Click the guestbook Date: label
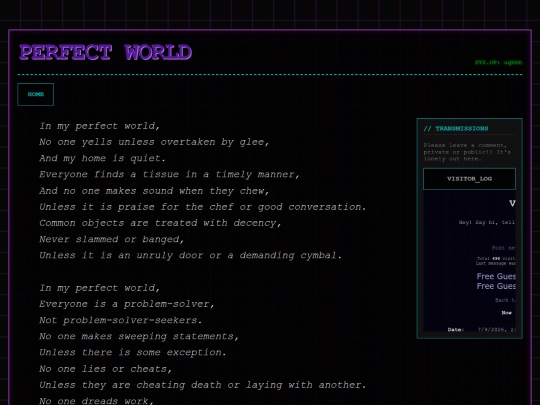540x405 pixels. click(456, 330)
